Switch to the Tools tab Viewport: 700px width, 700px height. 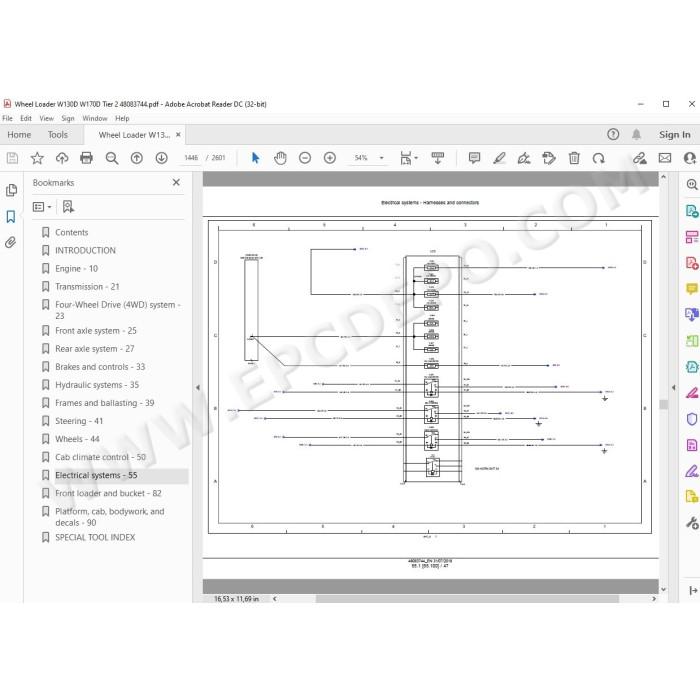tap(58, 135)
